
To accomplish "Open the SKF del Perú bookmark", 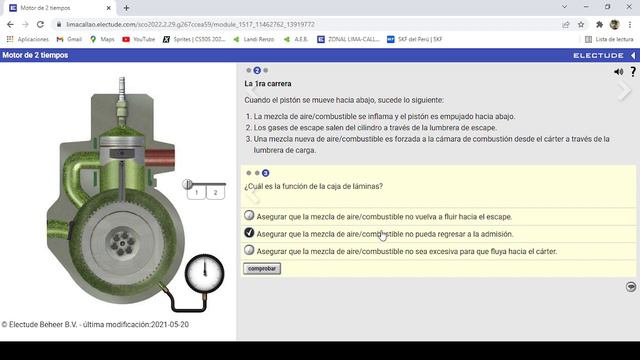I will 415,39.
